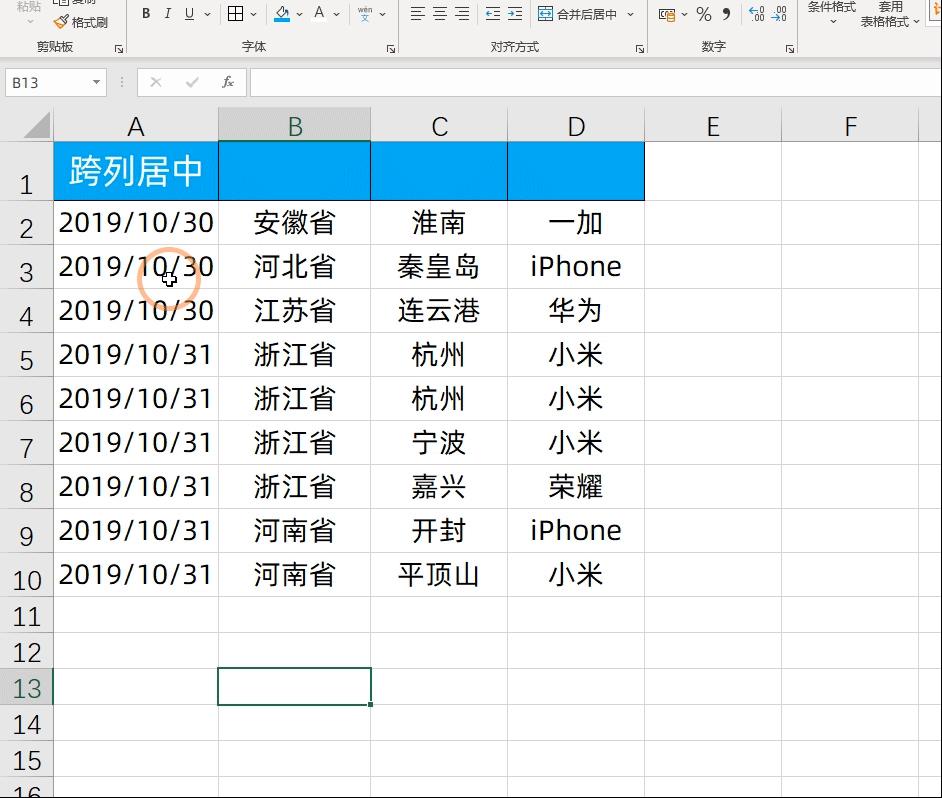Select the cell containing iPhone in column D
942x798 pixels.
pyautogui.click(x=575, y=266)
